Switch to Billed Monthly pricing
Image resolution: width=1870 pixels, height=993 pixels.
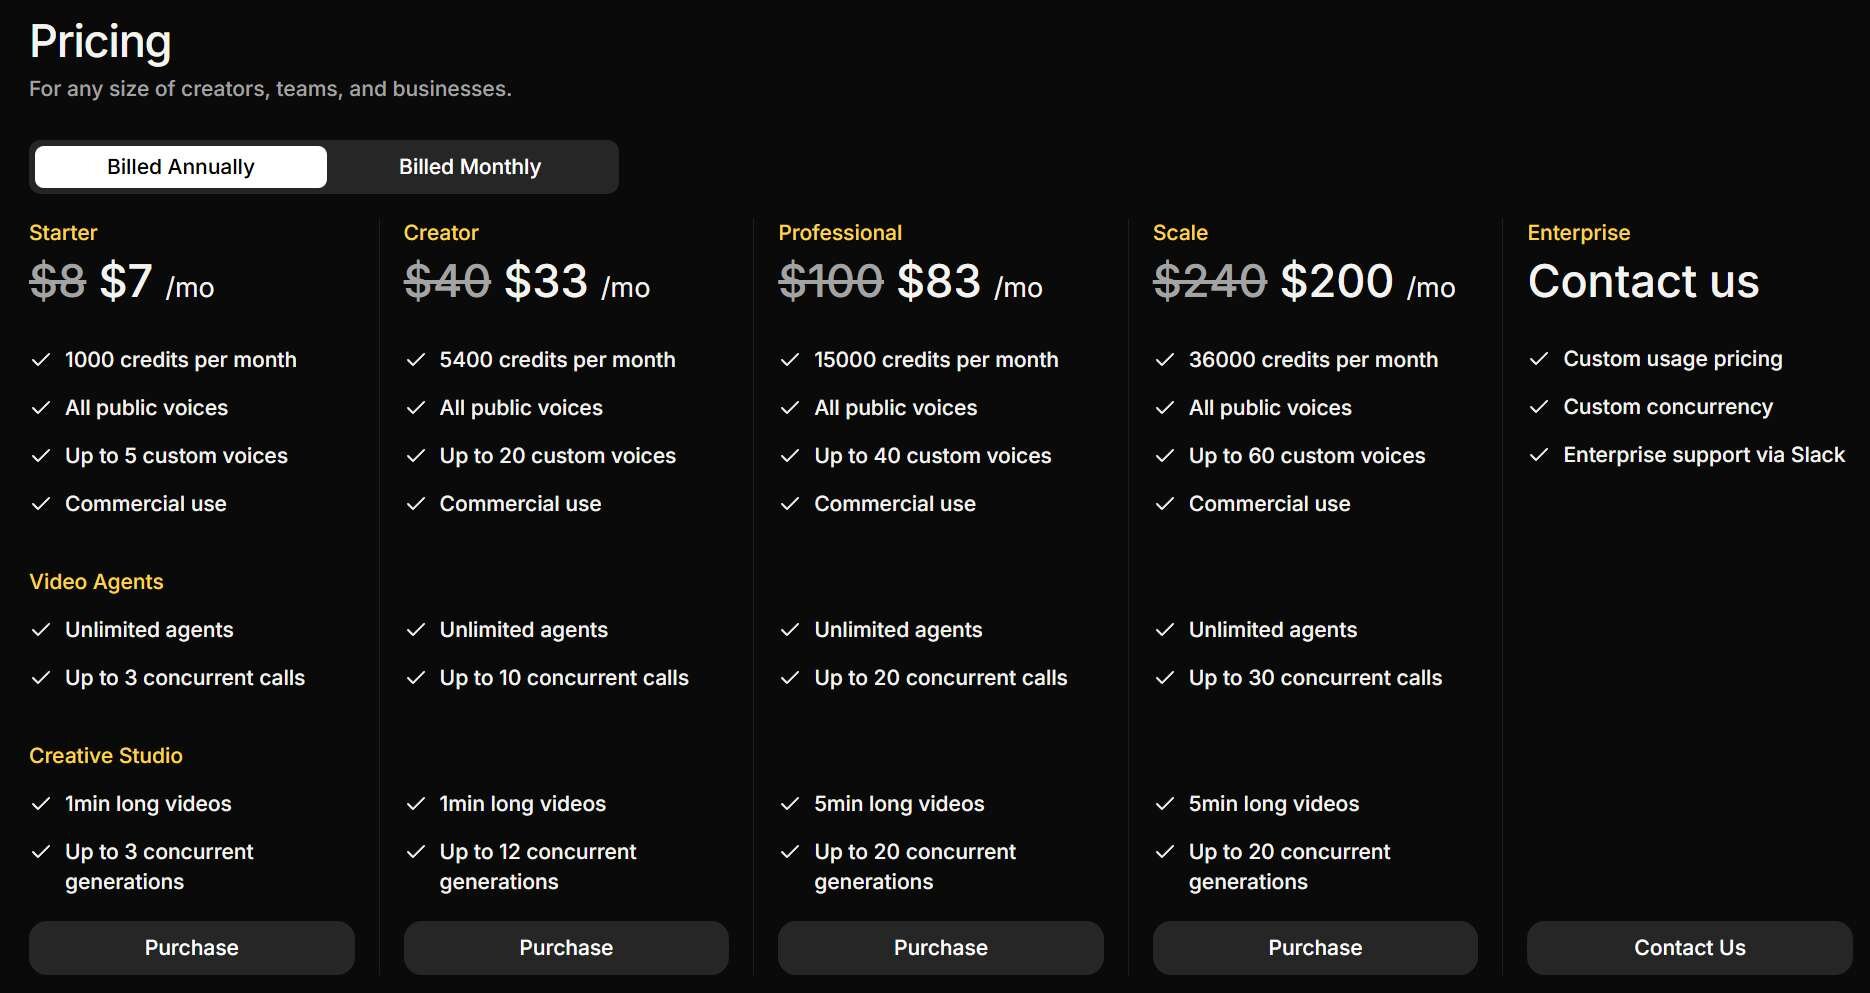pyautogui.click(x=470, y=167)
